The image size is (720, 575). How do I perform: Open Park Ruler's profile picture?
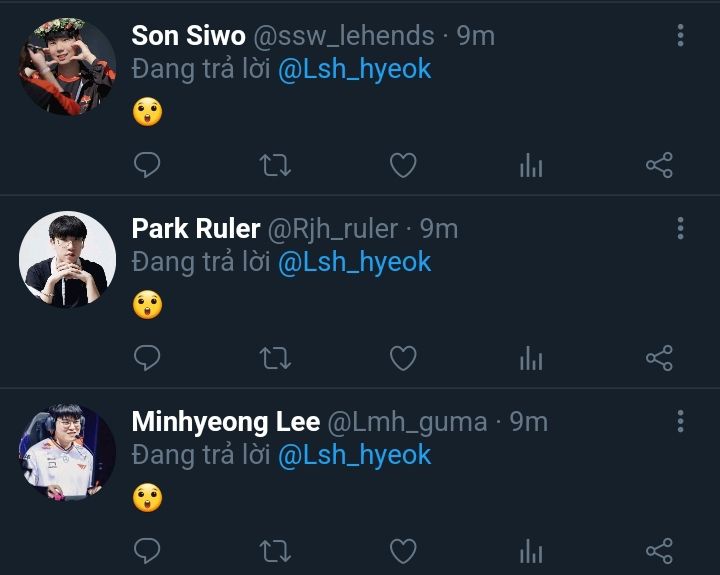[67, 259]
